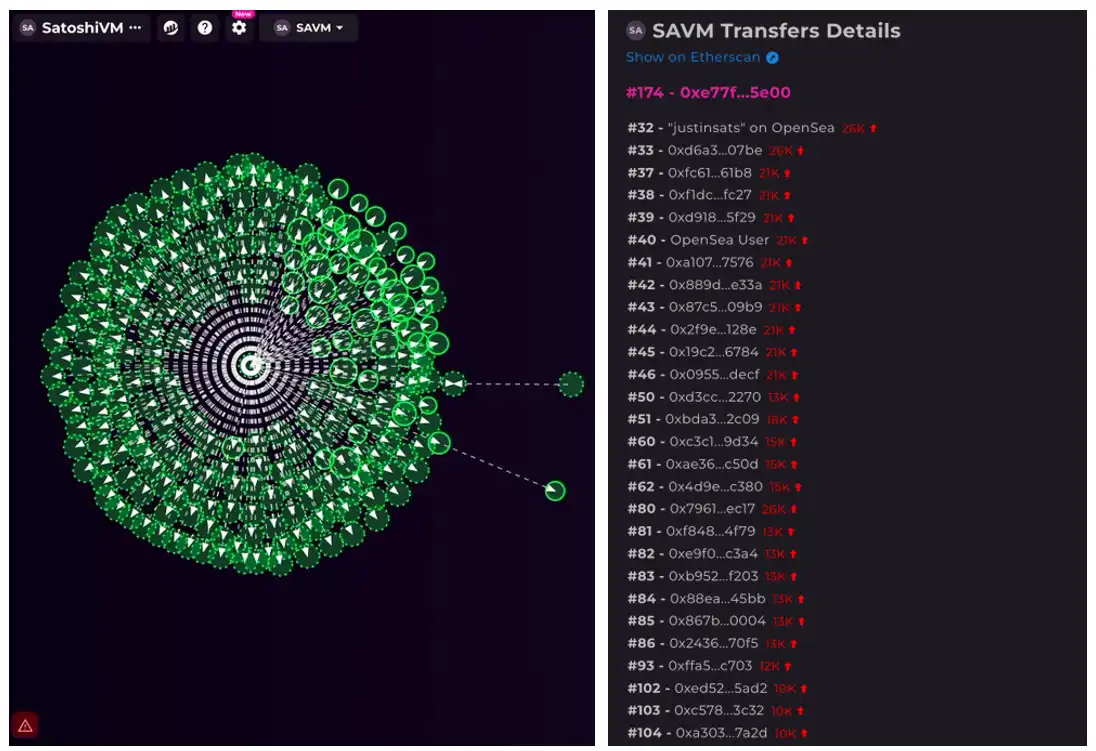Viewport: 1096px width, 751px height.
Task: Open the SatoshiVM three-dots menu
Action: click(x=135, y=28)
